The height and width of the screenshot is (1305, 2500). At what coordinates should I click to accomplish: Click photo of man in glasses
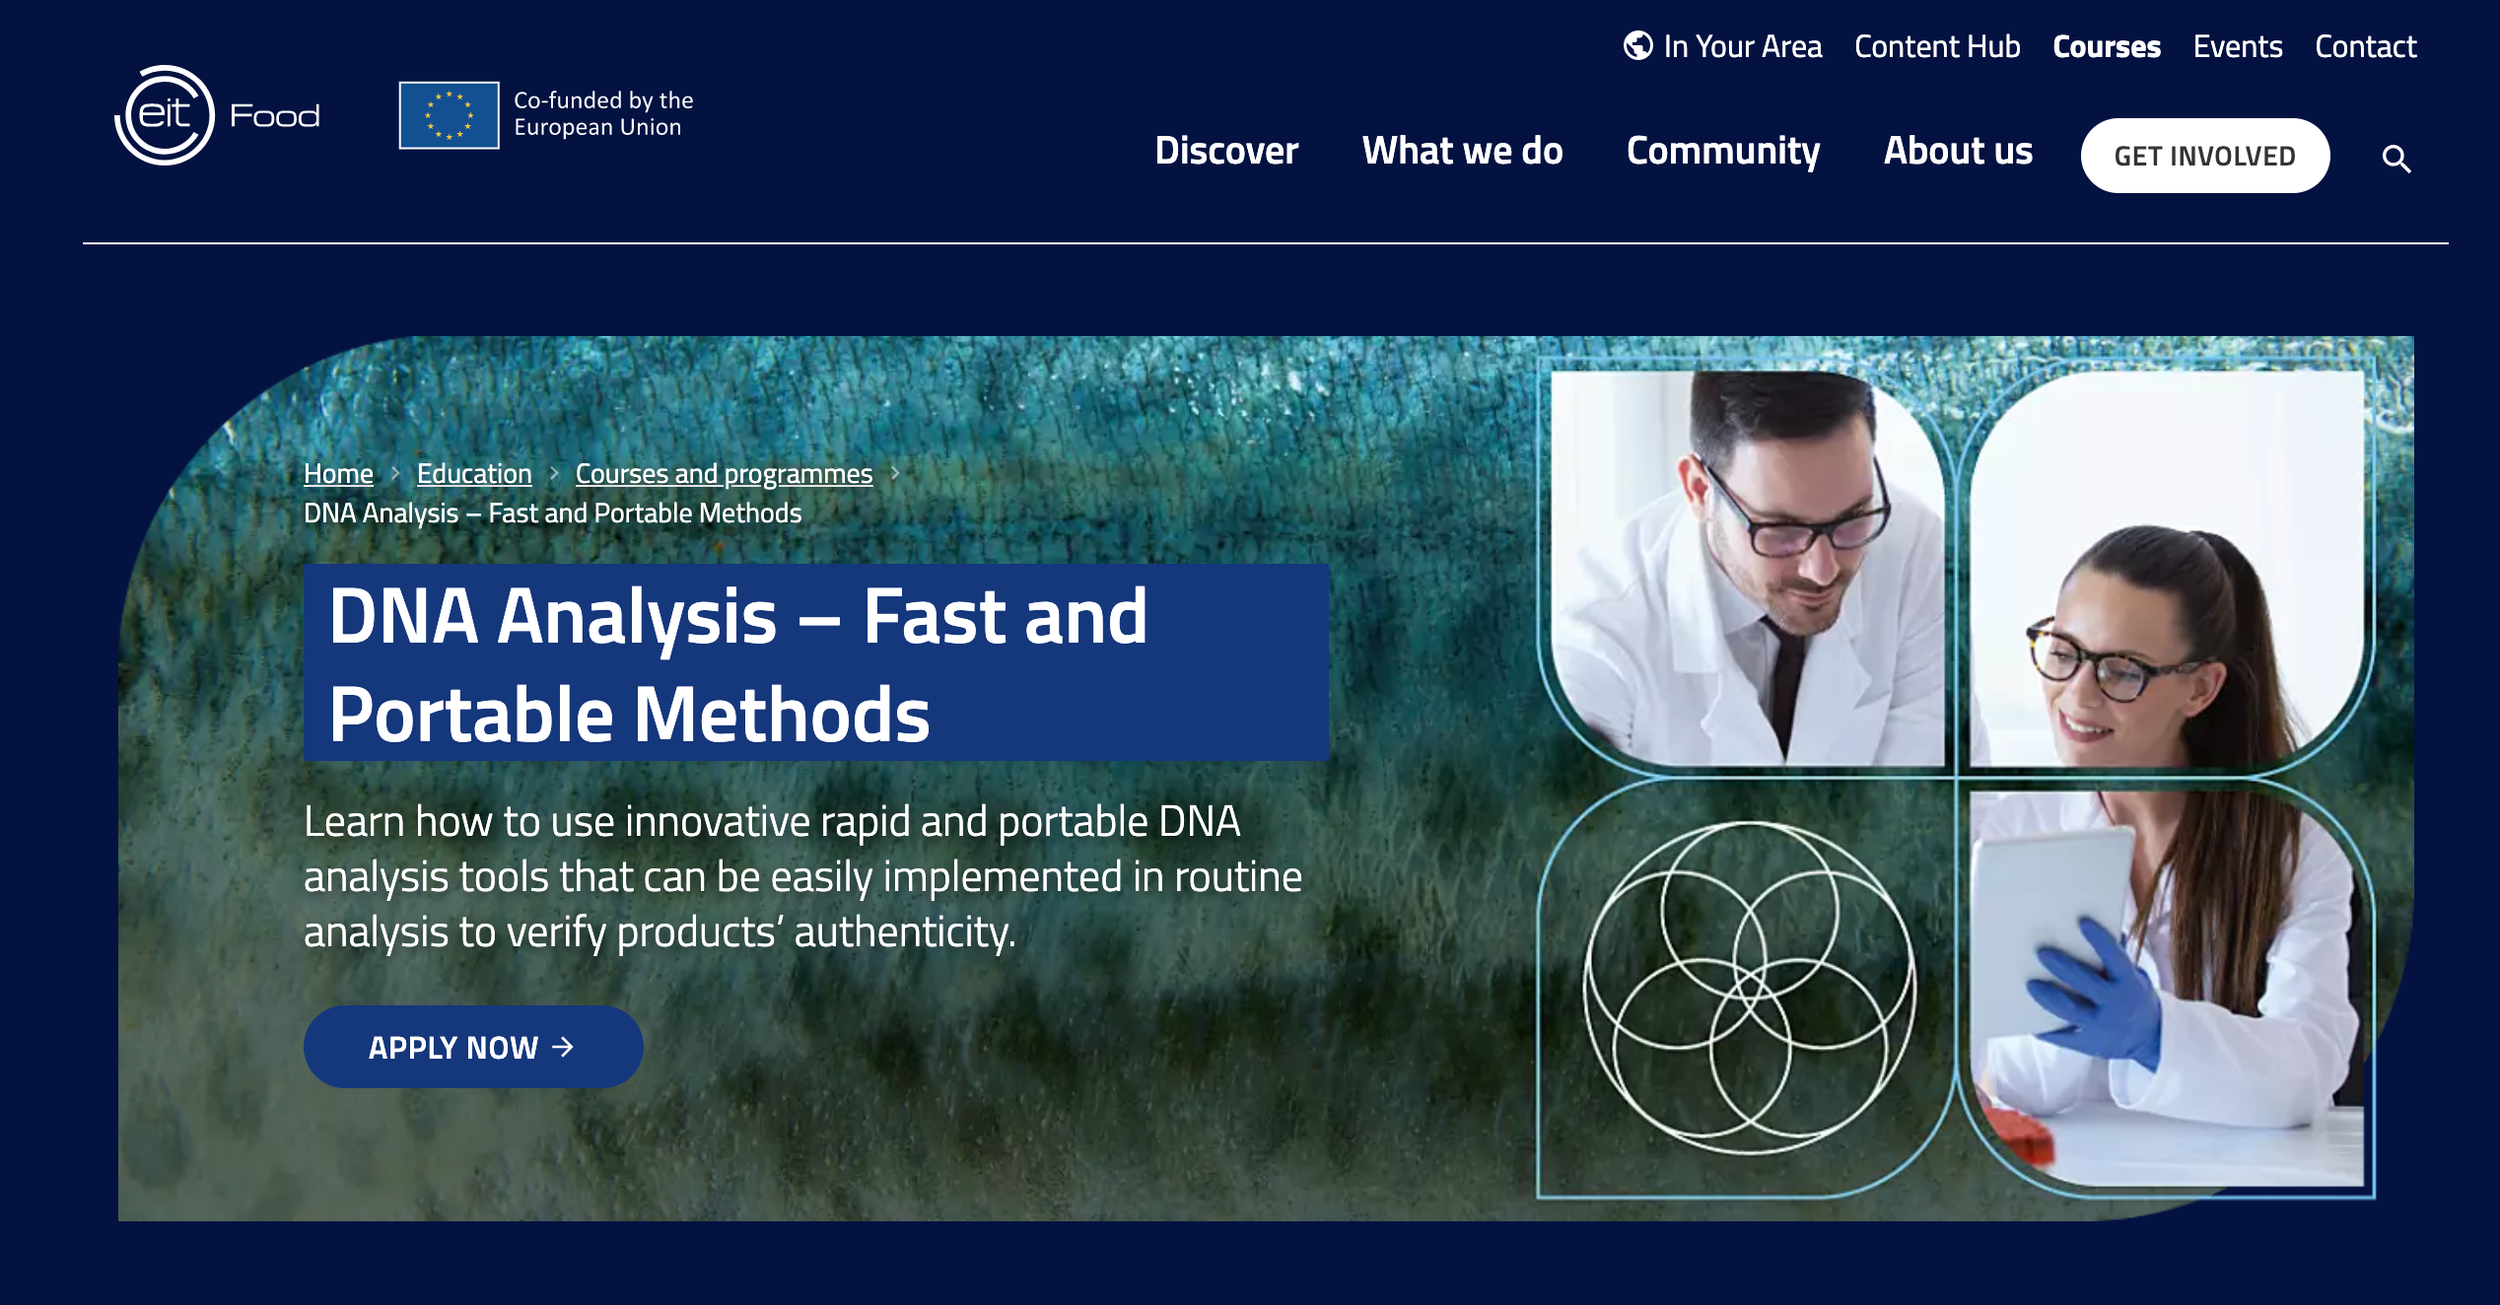pos(1747,568)
